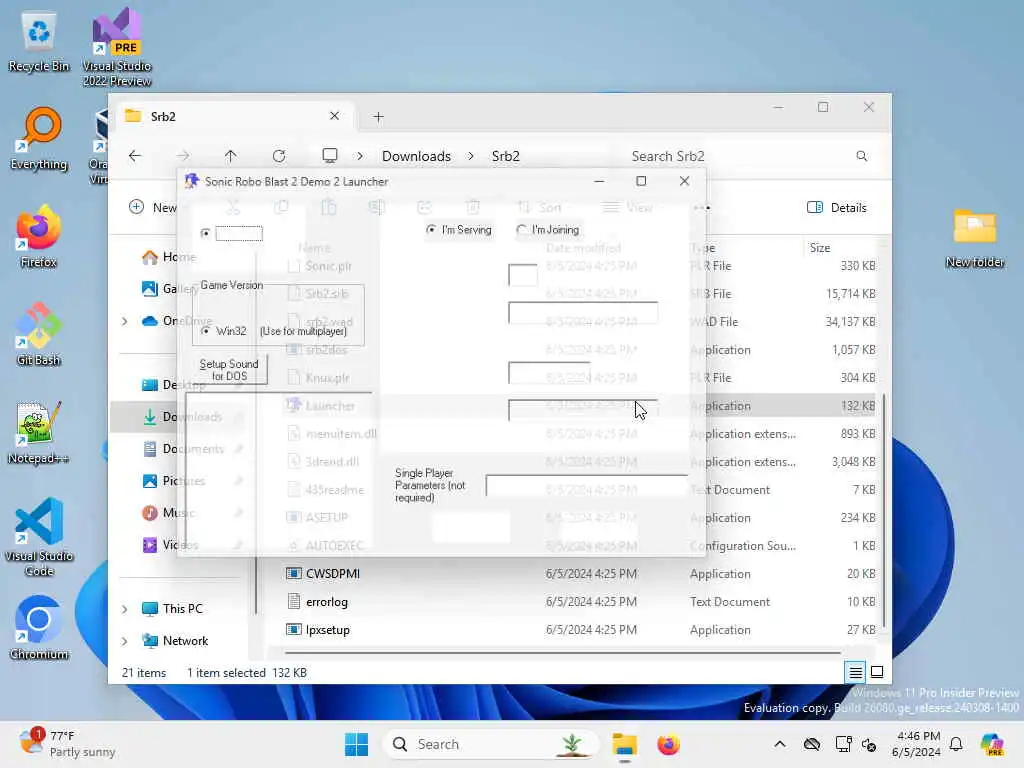Image resolution: width=1024 pixels, height=768 pixels.
Task: Open the Recycle Bin desktop icon
Action: tap(39, 42)
